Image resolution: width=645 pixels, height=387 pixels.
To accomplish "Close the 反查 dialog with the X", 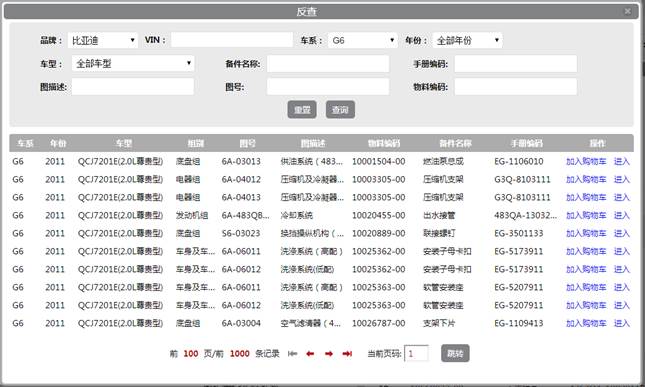I will [628, 11].
